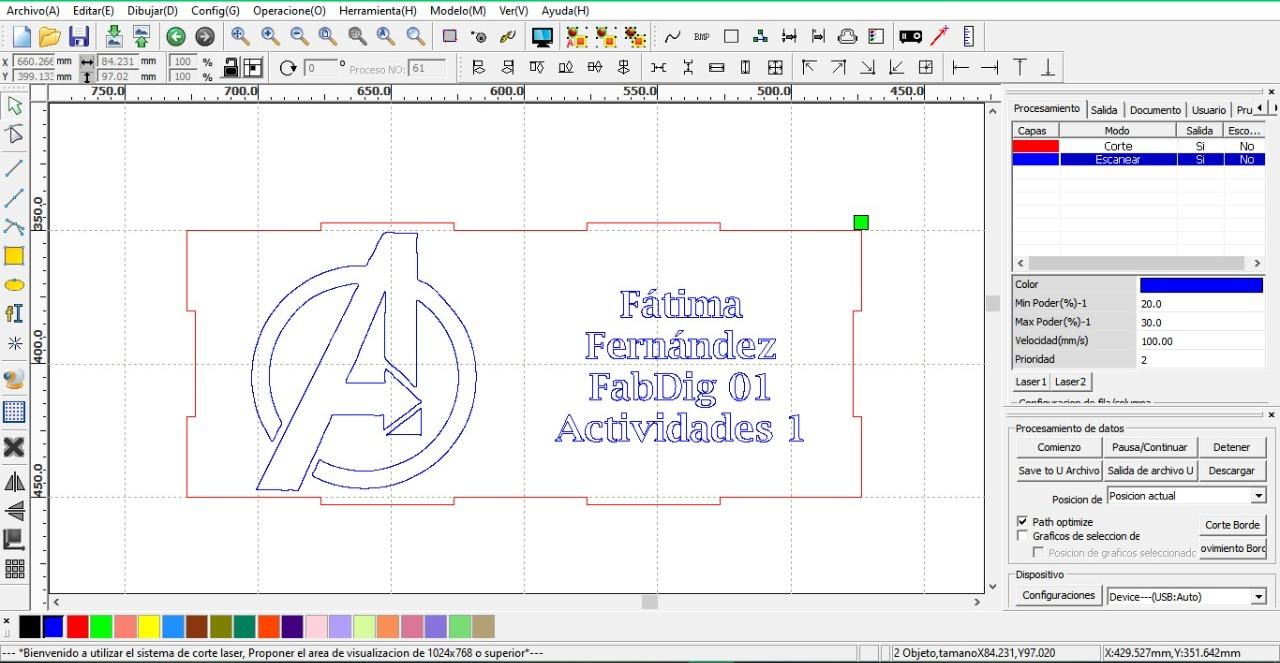Viewport: 1280px width, 663px height.
Task: Click the vertical ruler icon in toolbar
Action: (969, 37)
